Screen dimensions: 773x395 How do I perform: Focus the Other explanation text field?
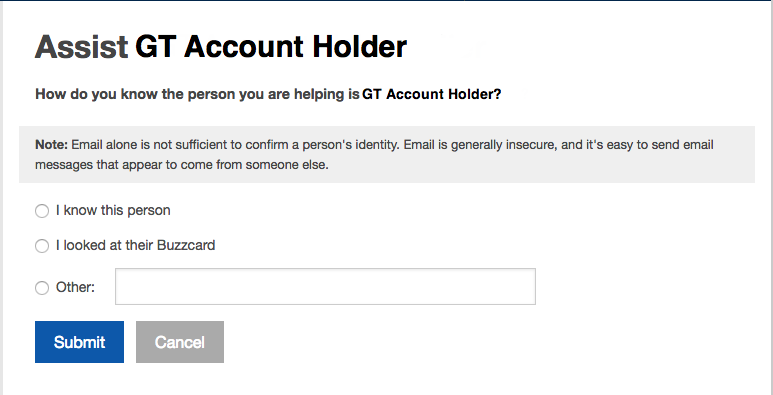pos(325,287)
